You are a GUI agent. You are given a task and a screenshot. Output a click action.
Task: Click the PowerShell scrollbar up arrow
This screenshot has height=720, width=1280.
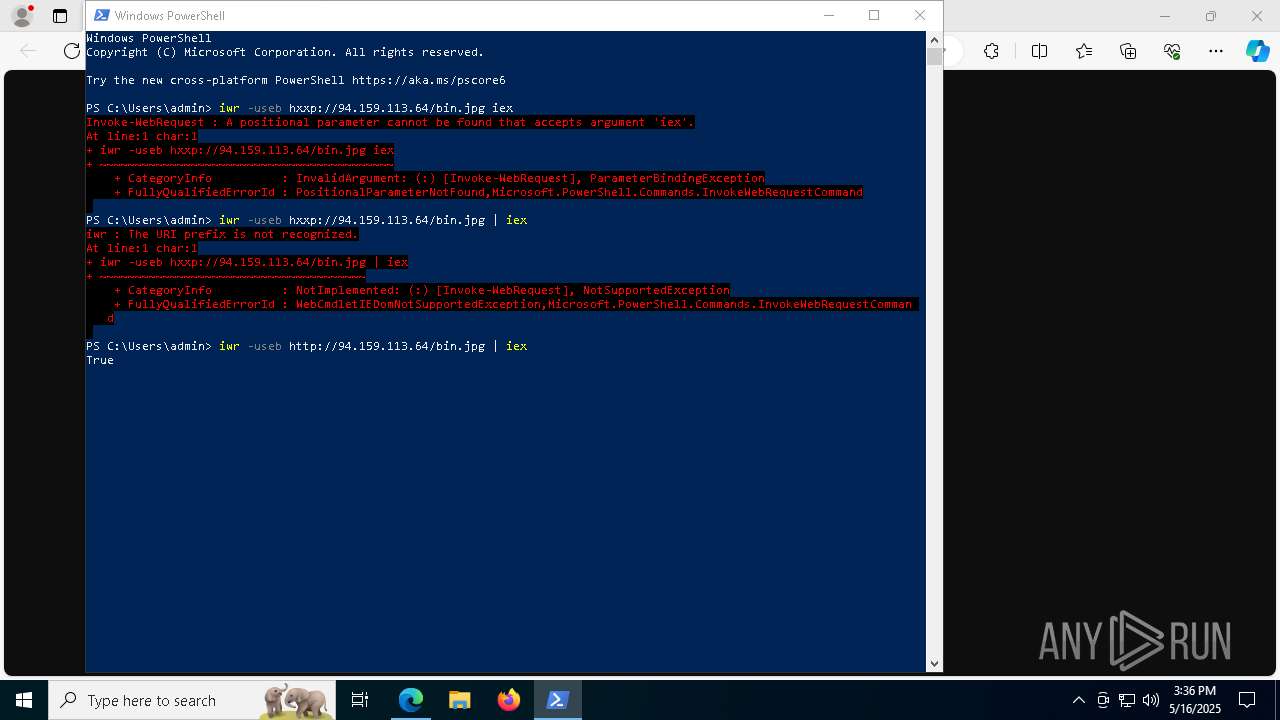click(x=934, y=40)
